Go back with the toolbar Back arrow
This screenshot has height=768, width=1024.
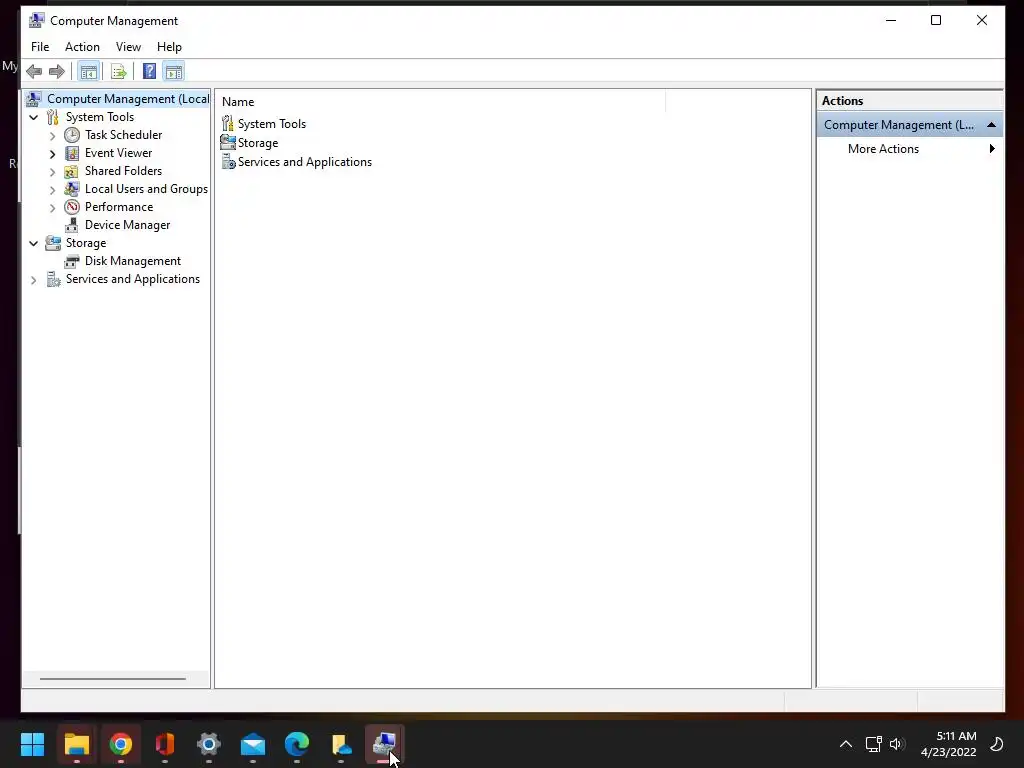tap(34, 71)
